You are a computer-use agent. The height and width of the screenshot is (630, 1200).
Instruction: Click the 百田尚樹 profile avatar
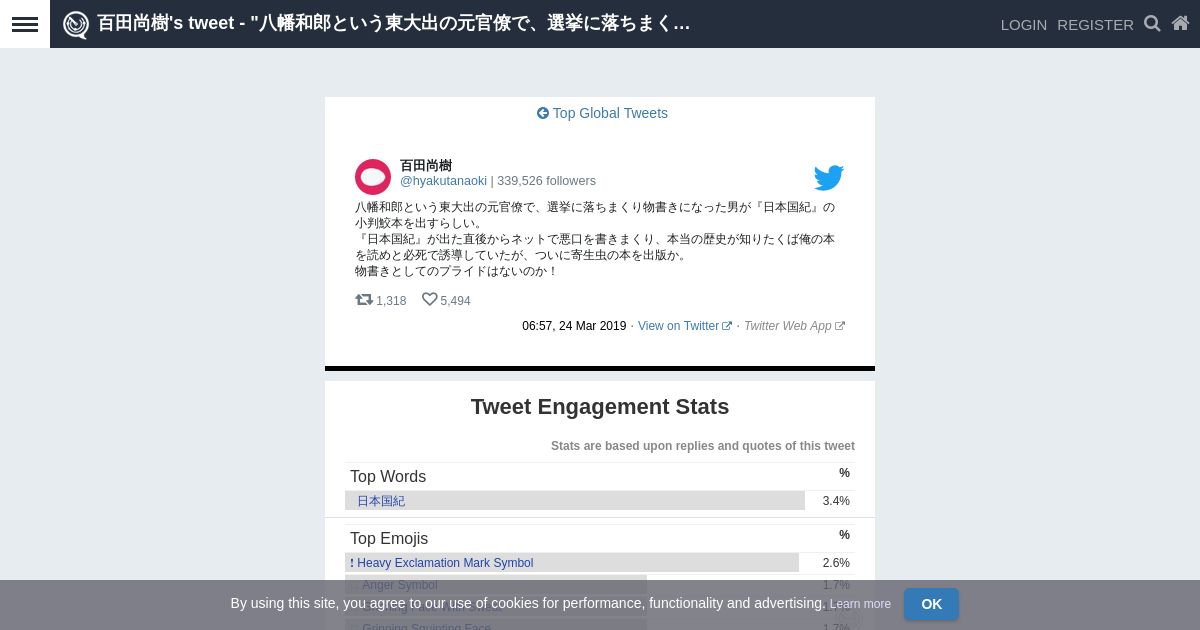click(373, 177)
